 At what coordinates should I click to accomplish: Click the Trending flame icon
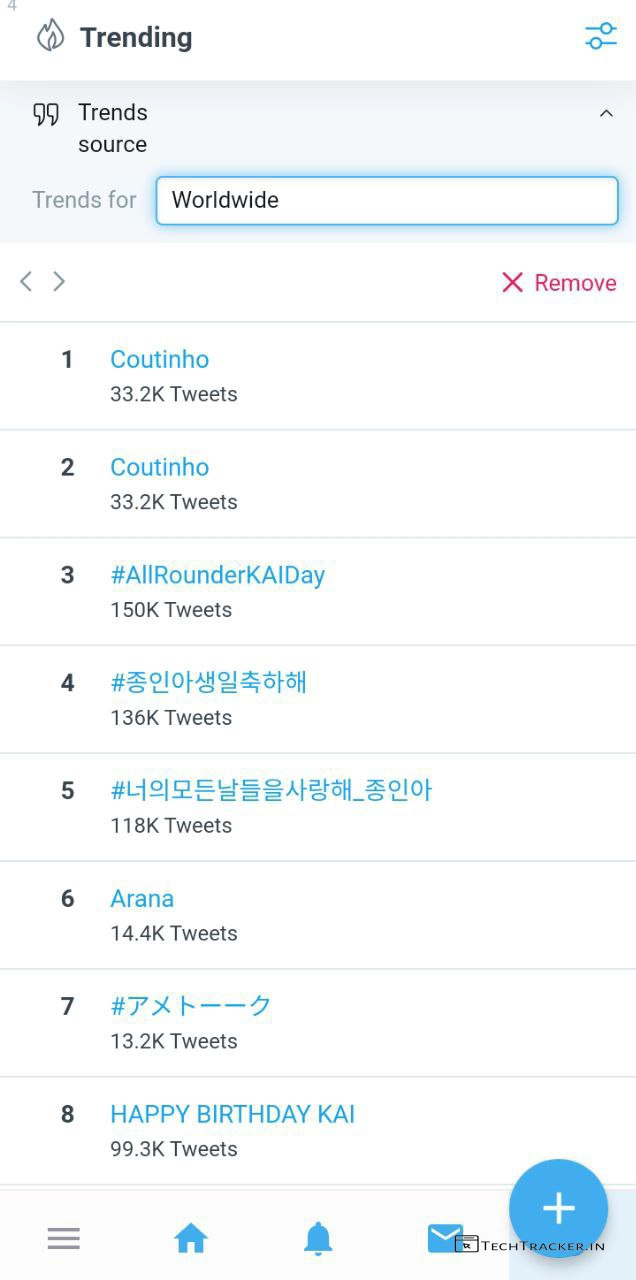click(50, 37)
